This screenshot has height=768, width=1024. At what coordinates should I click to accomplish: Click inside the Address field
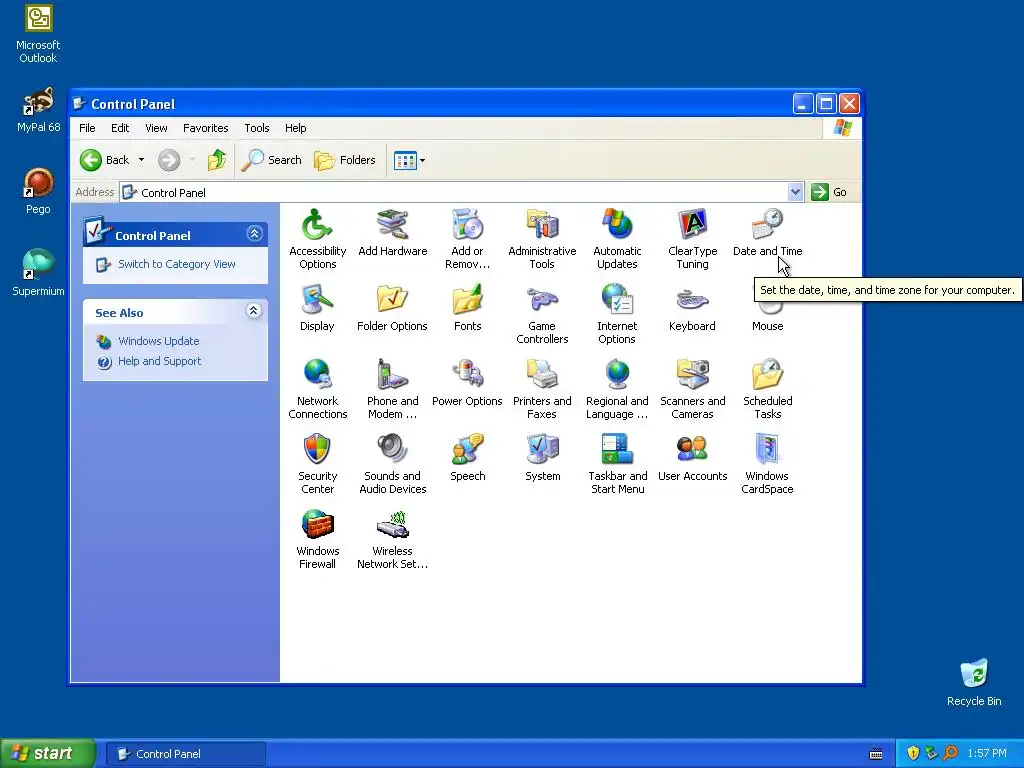point(455,192)
